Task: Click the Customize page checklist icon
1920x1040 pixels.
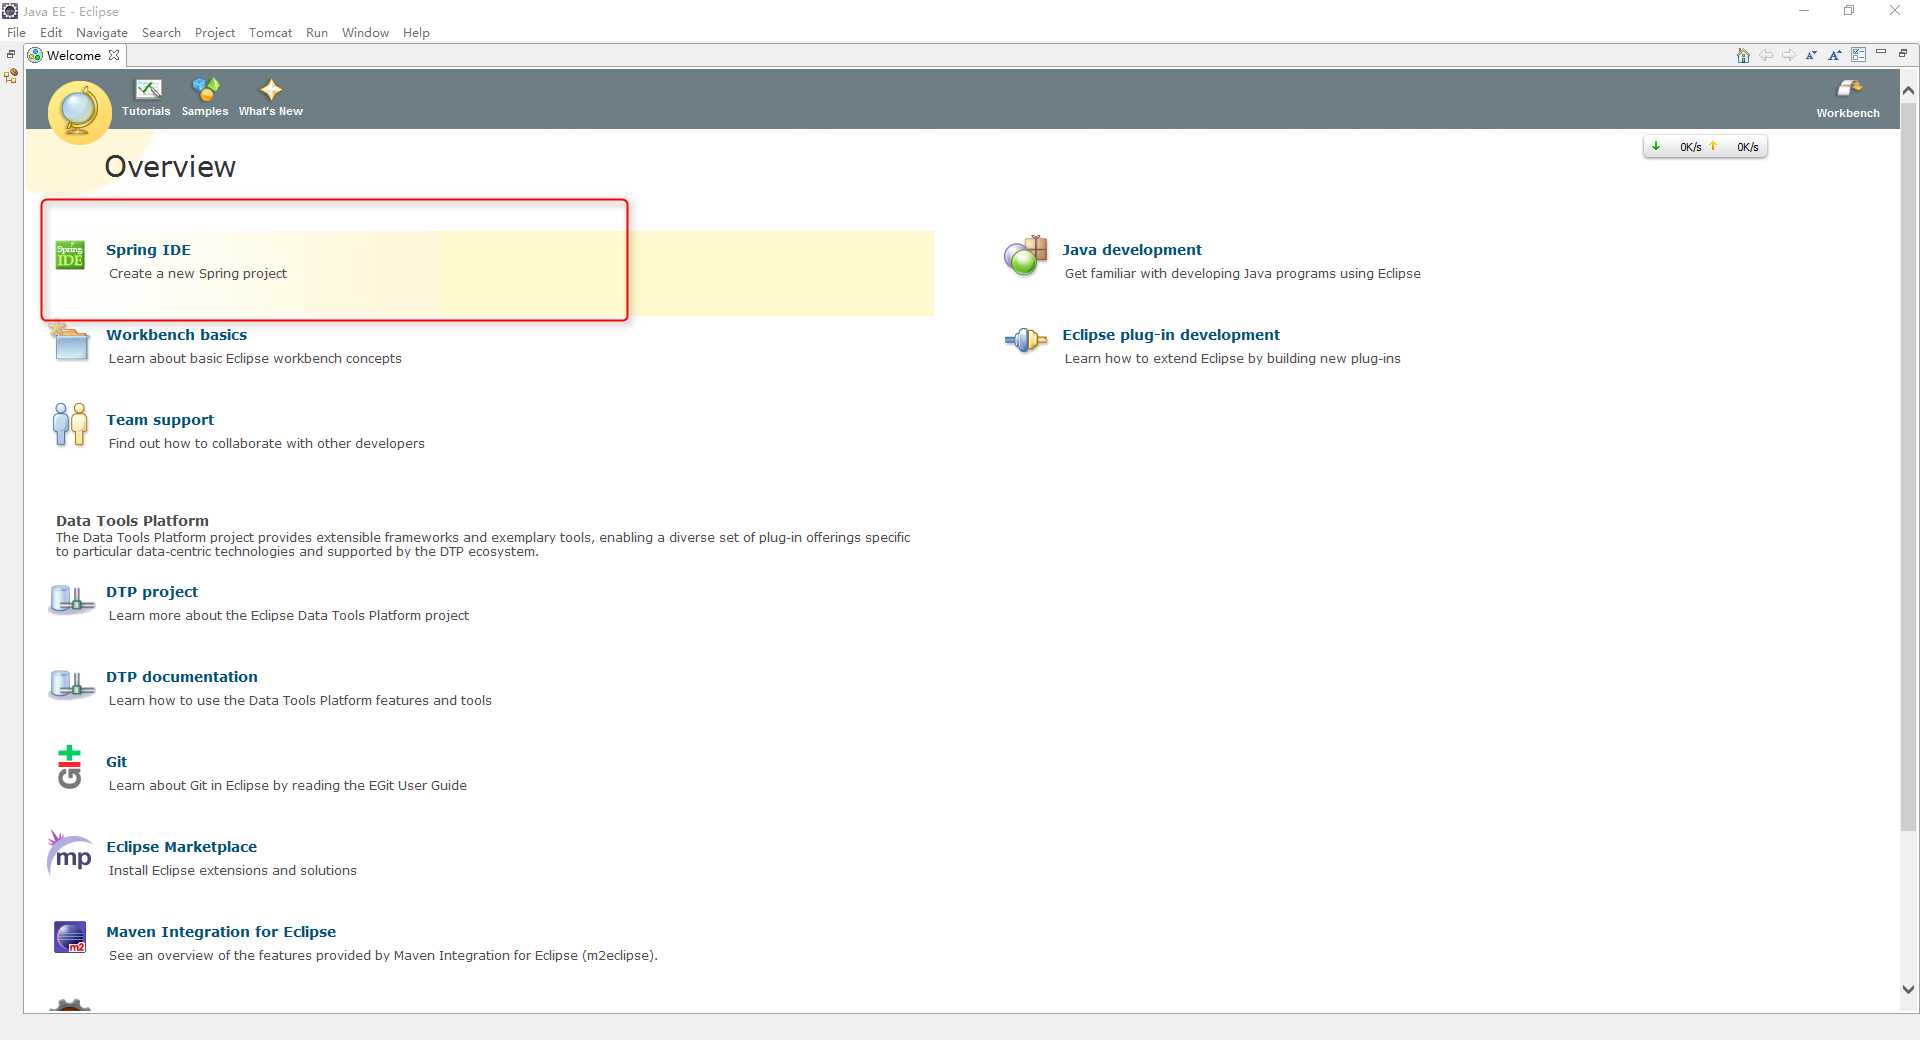Action: [1858, 55]
